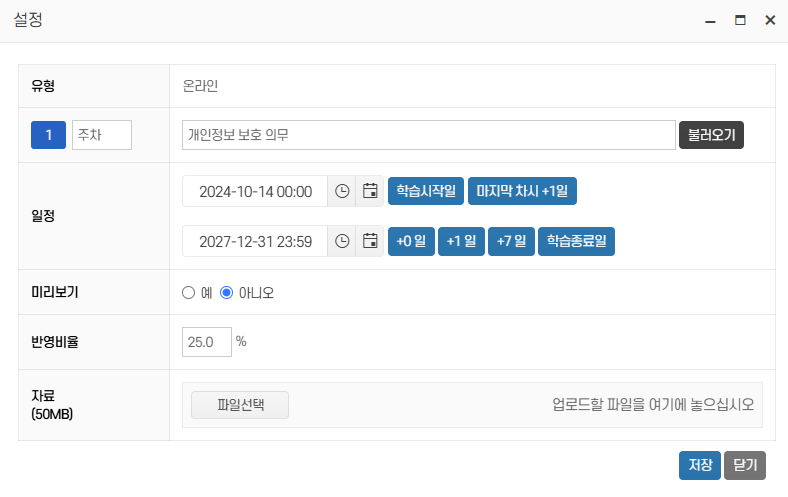The height and width of the screenshot is (497, 788).
Task: Click the 불러오기 button
Action: pyautogui.click(x=711, y=135)
